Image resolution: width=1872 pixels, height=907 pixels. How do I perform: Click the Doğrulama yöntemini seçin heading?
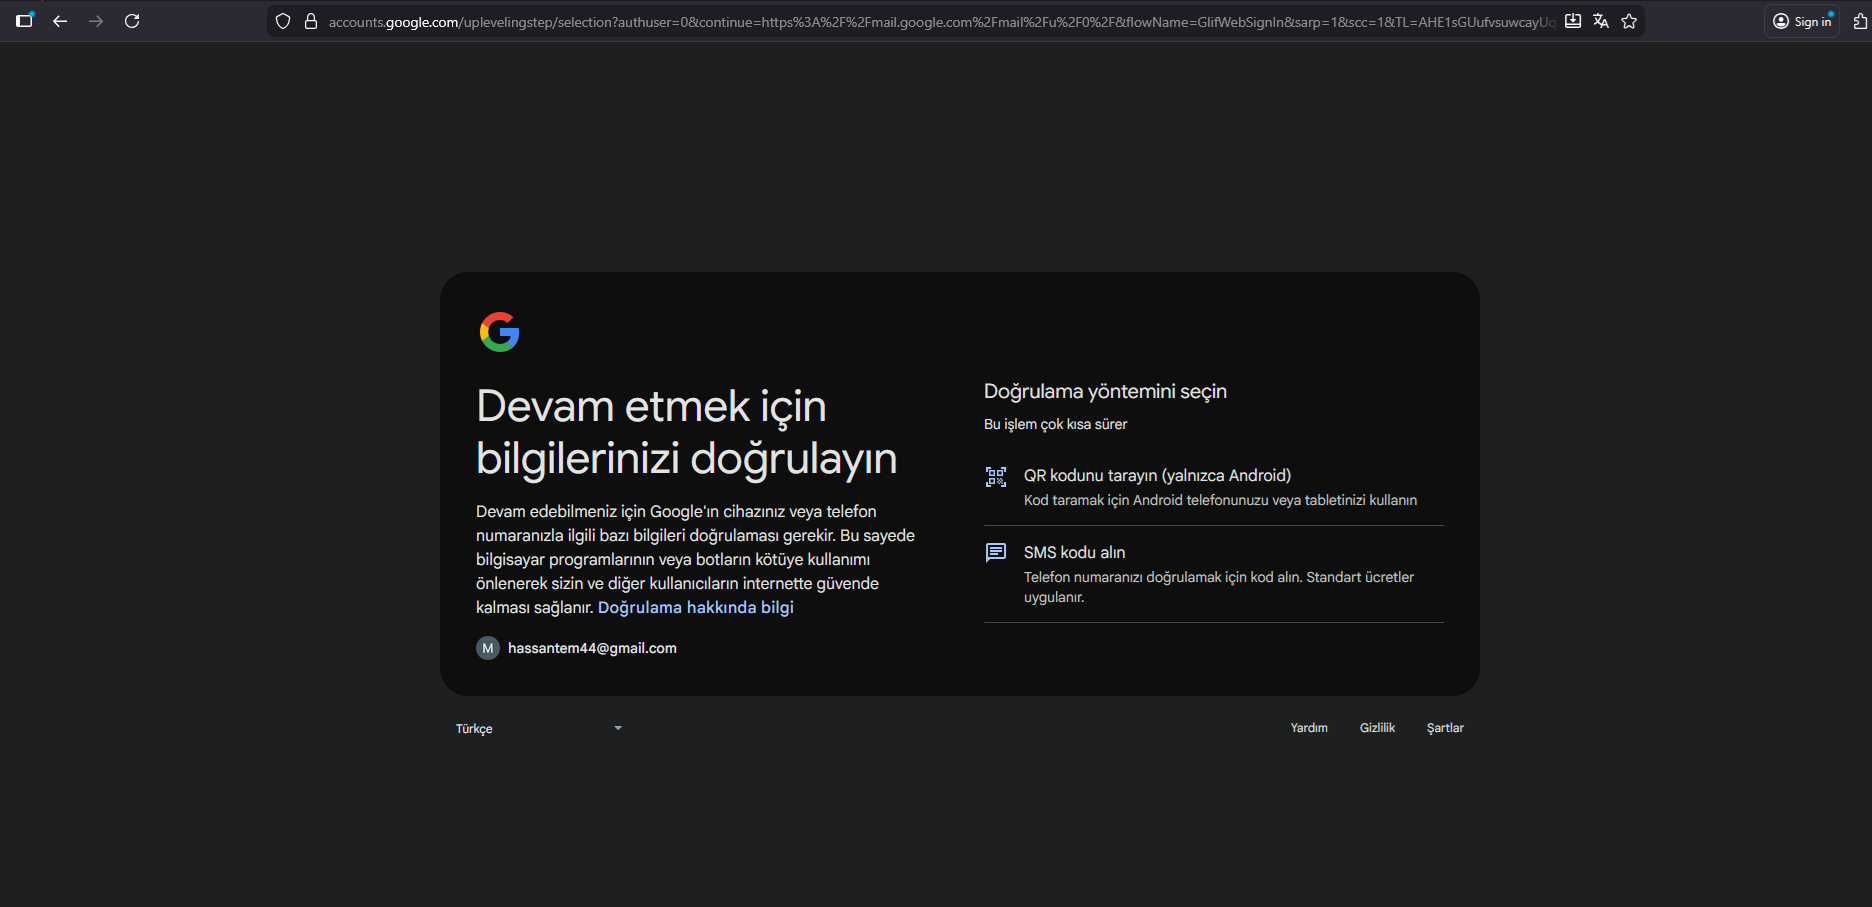[1105, 391]
